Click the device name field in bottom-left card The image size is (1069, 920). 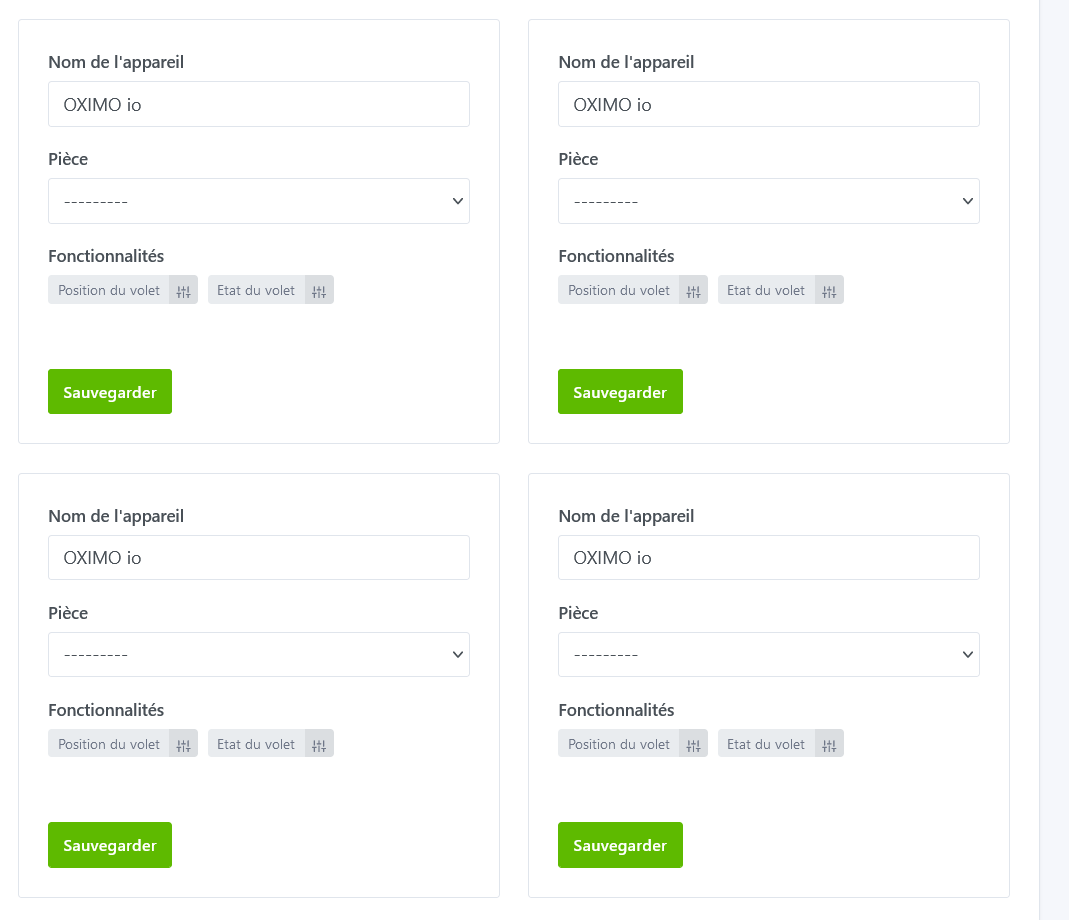click(258, 558)
